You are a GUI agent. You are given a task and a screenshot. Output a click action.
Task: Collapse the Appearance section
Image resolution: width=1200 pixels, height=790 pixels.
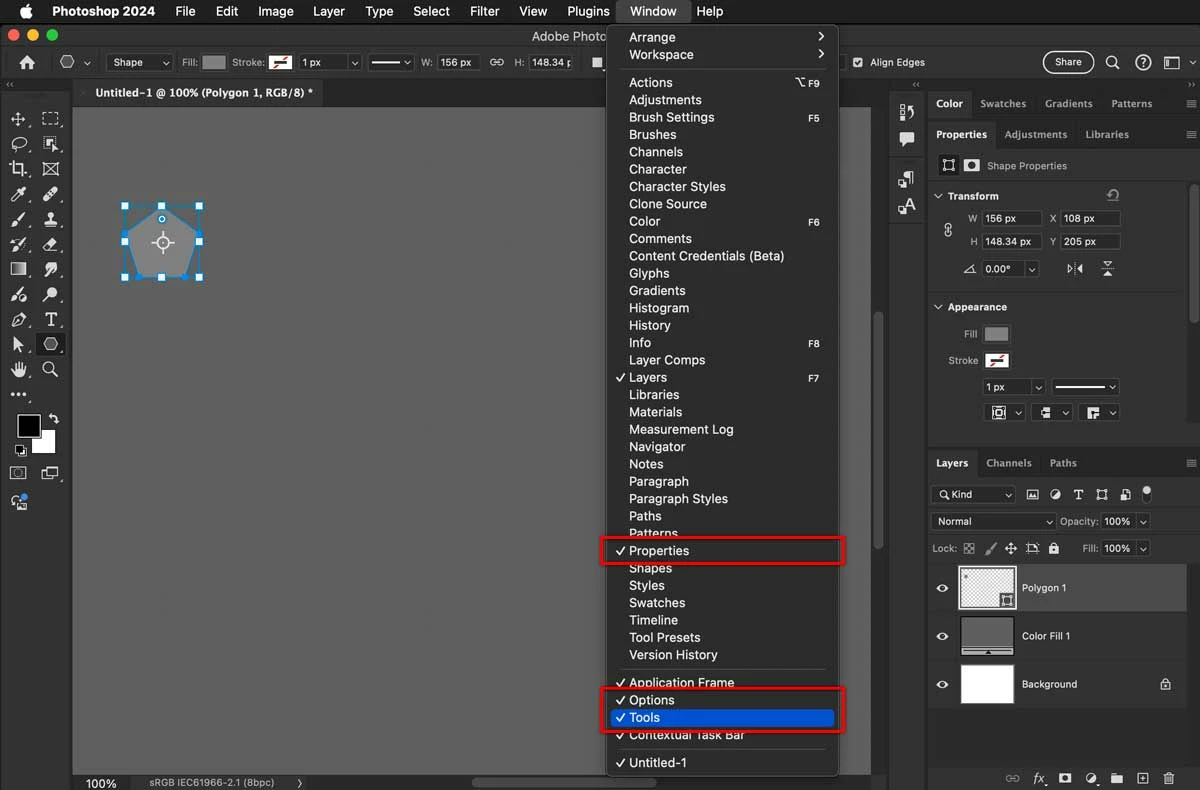[x=938, y=307]
